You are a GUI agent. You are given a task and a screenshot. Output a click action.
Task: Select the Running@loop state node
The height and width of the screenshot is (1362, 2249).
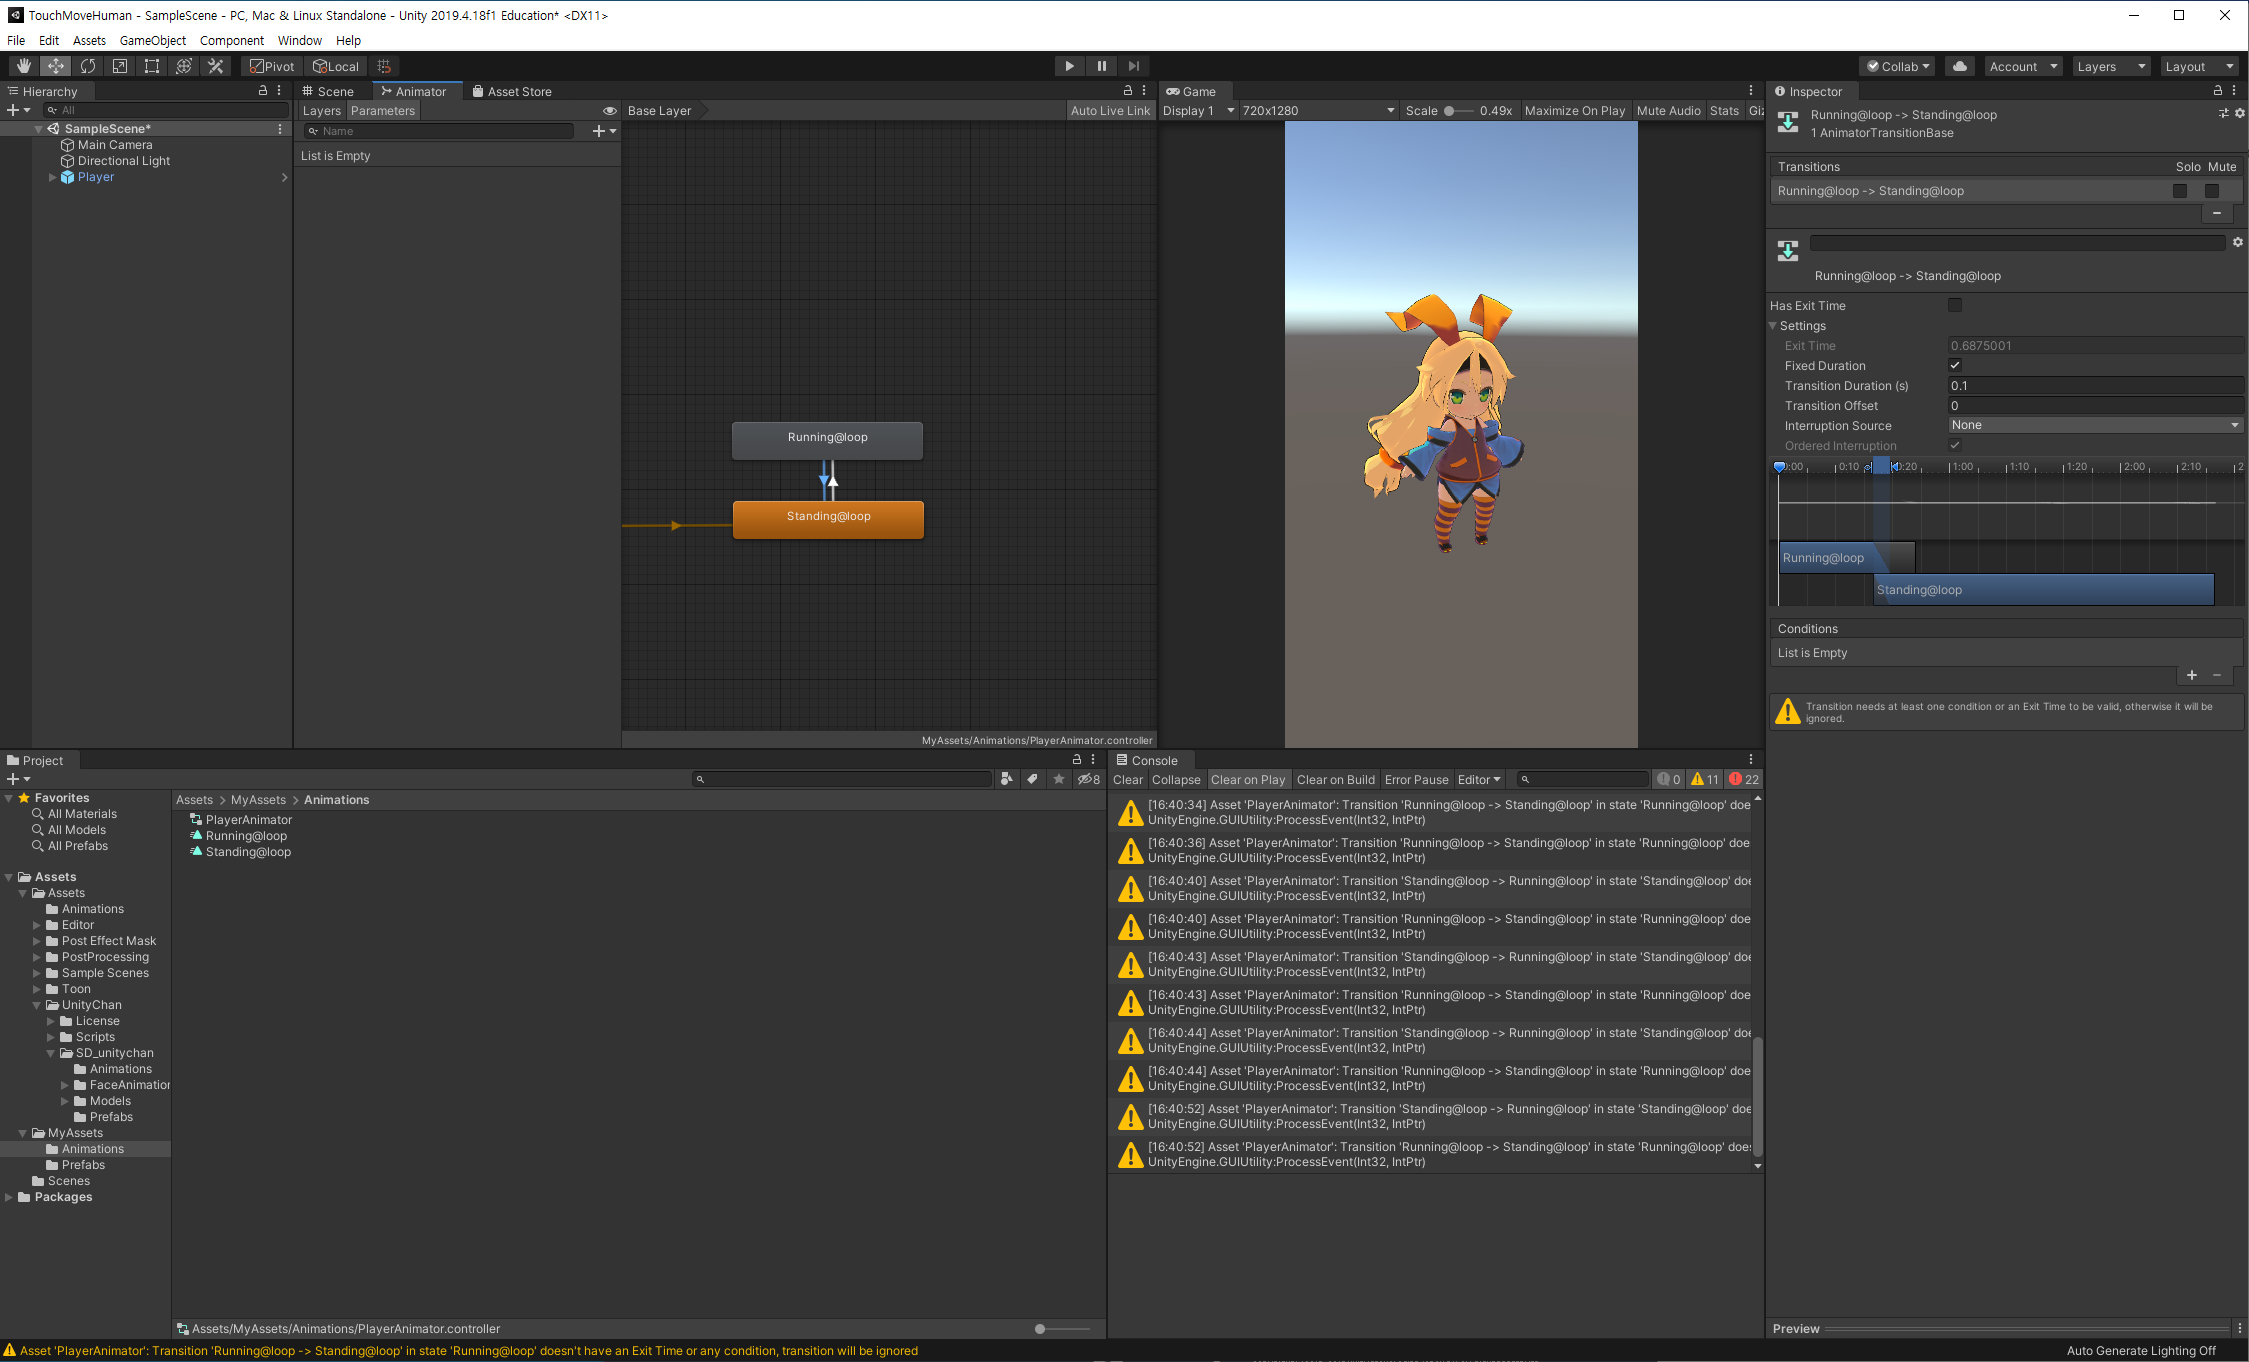(827, 439)
